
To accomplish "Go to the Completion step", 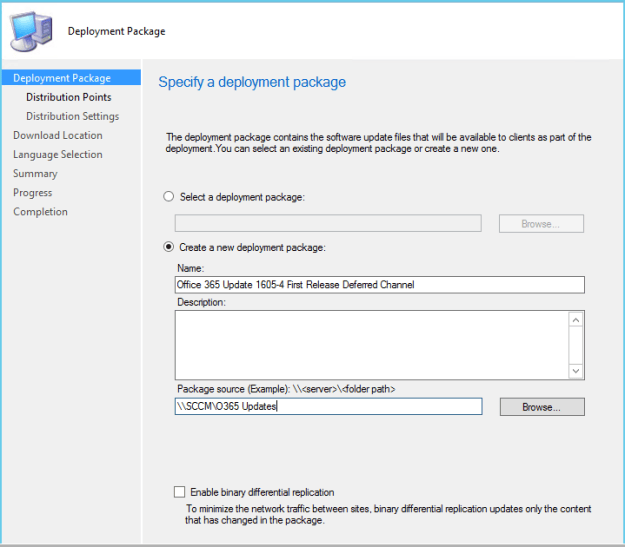I will tap(40, 212).
